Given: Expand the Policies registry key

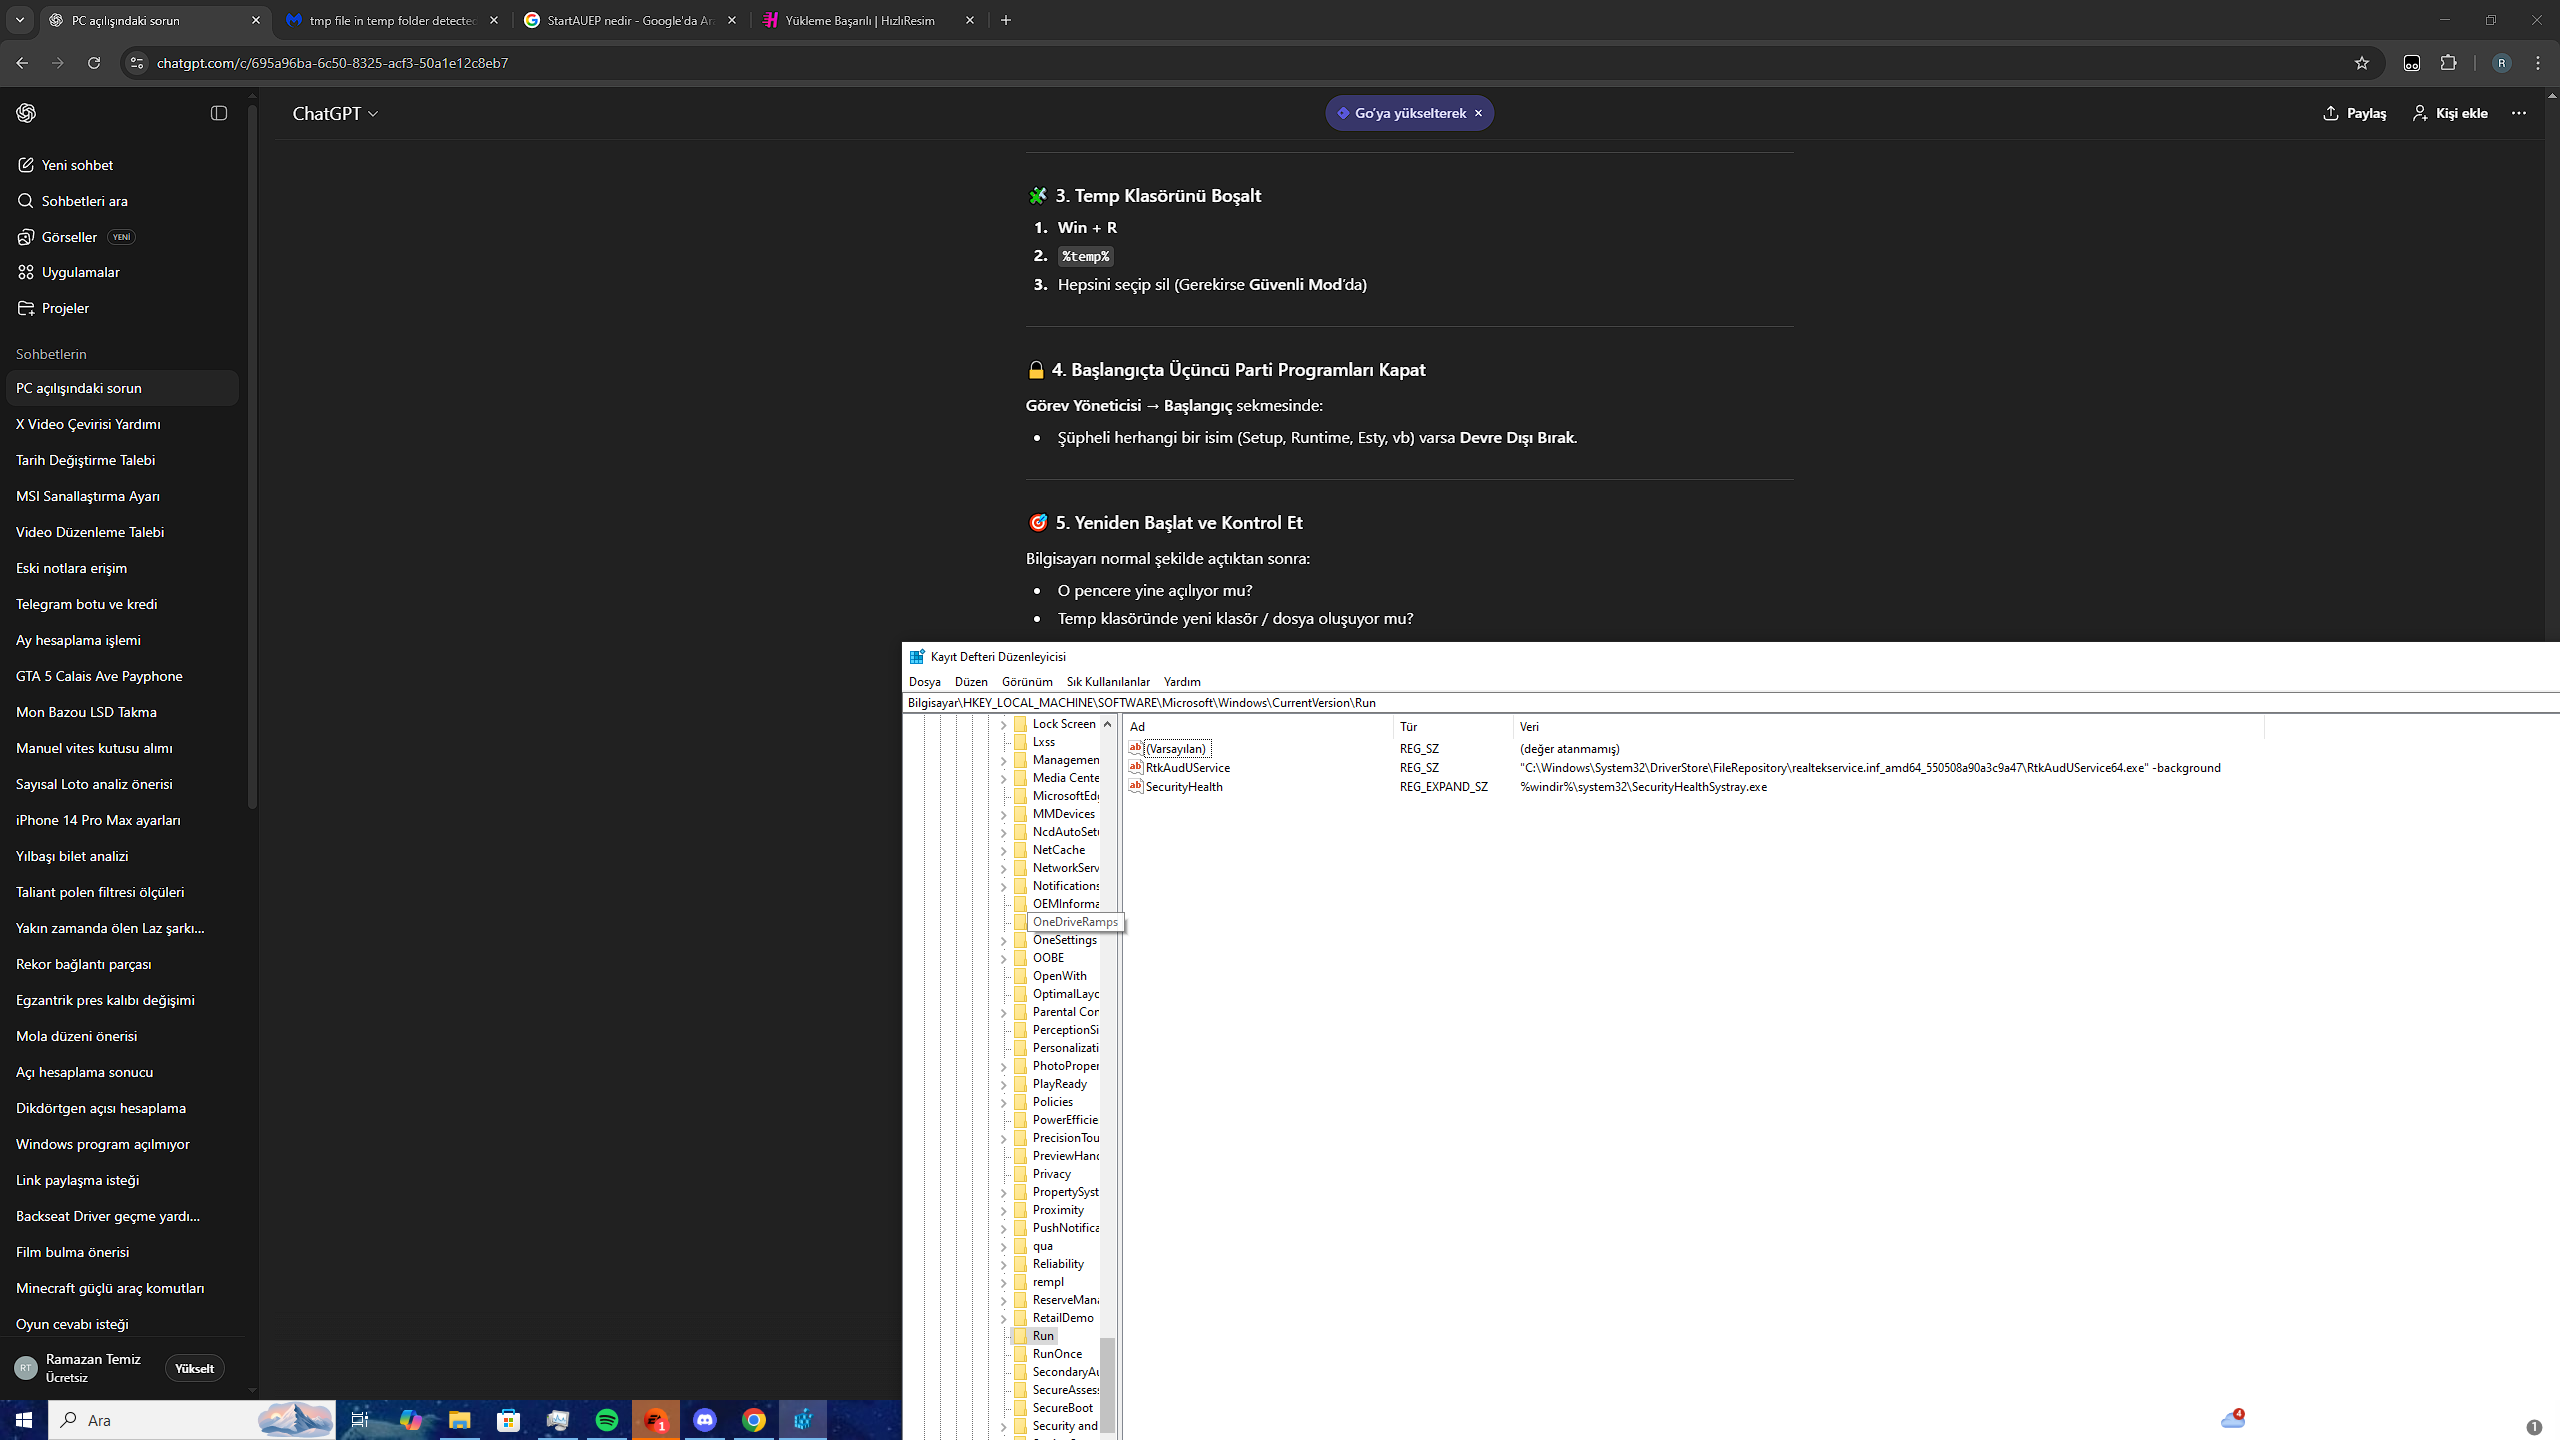Looking at the screenshot, I should coord(1004,1102).
